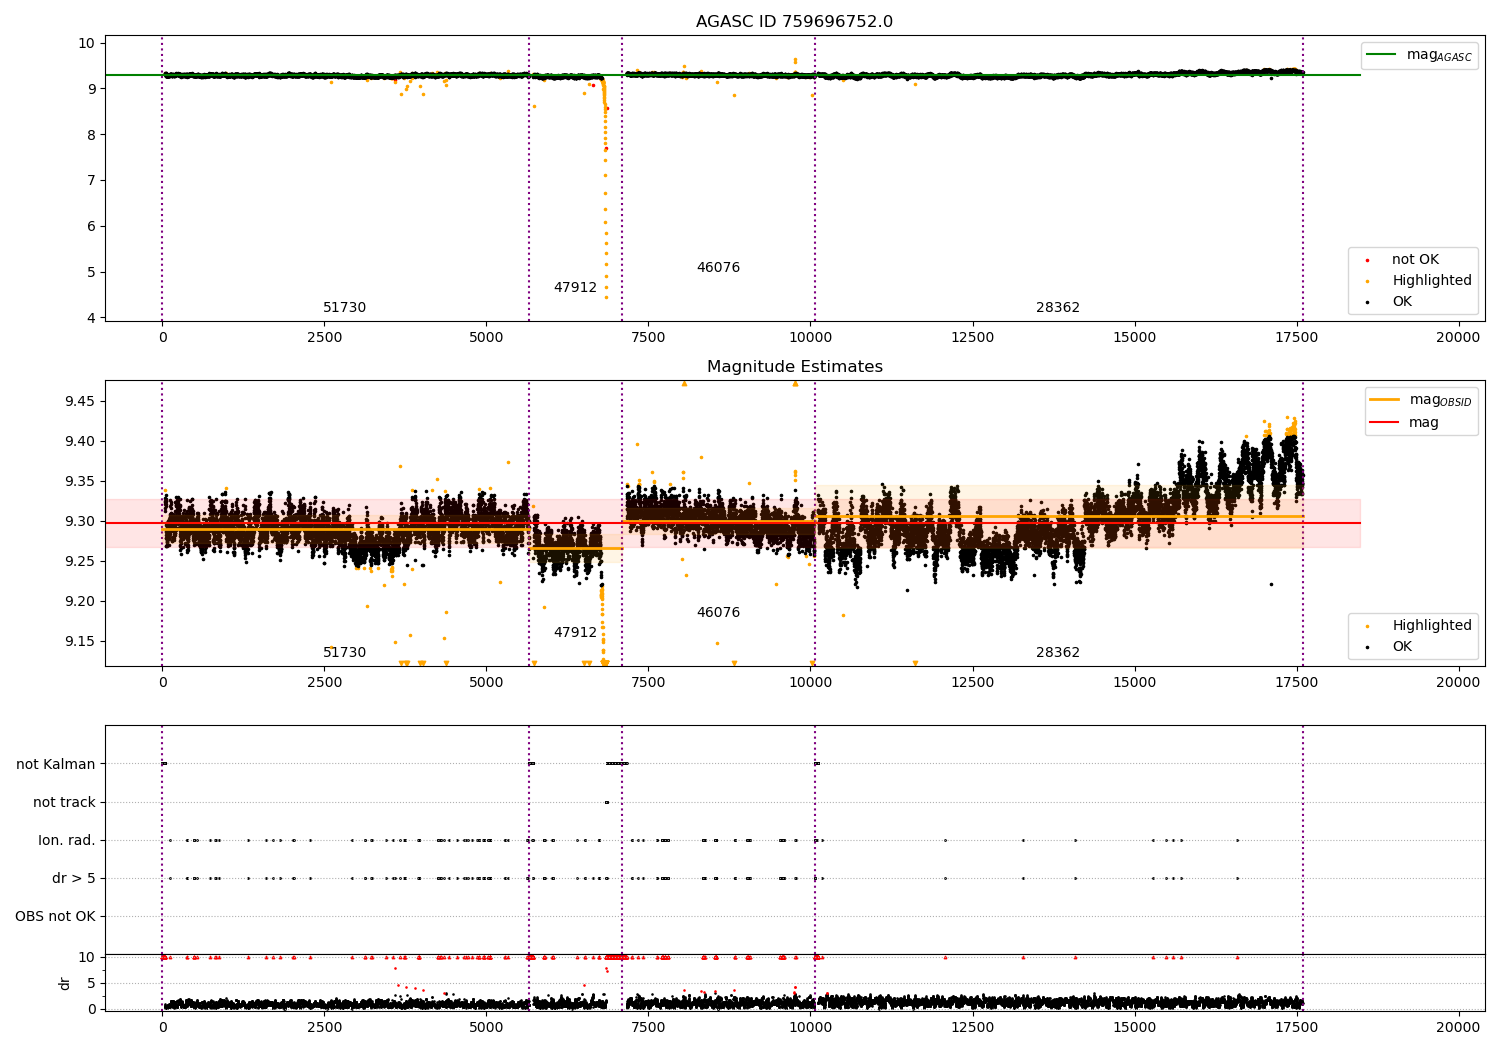This screenshot has height=1050, width=1500.
Task: Click obsid label 51730 in Magnitude Estimates plot
Action: pos(344,653)
